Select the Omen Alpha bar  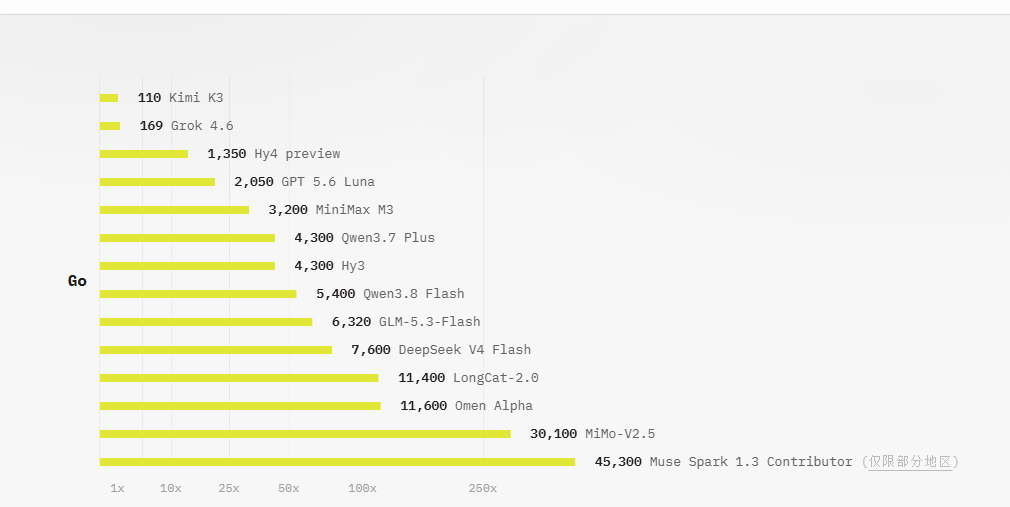click(240, 406)
